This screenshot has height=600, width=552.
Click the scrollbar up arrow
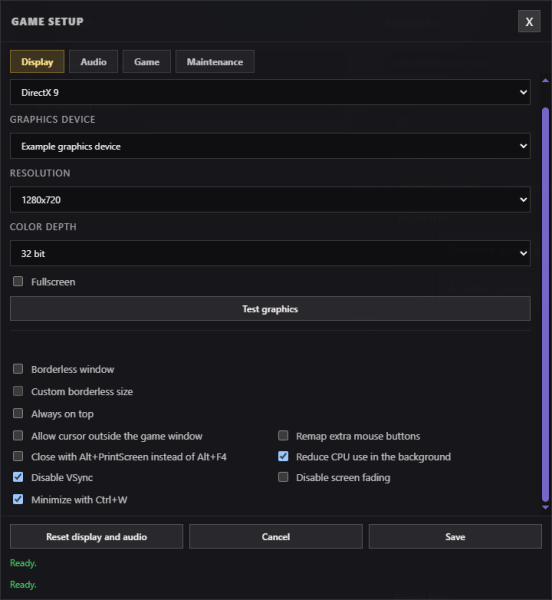[545, 80]
